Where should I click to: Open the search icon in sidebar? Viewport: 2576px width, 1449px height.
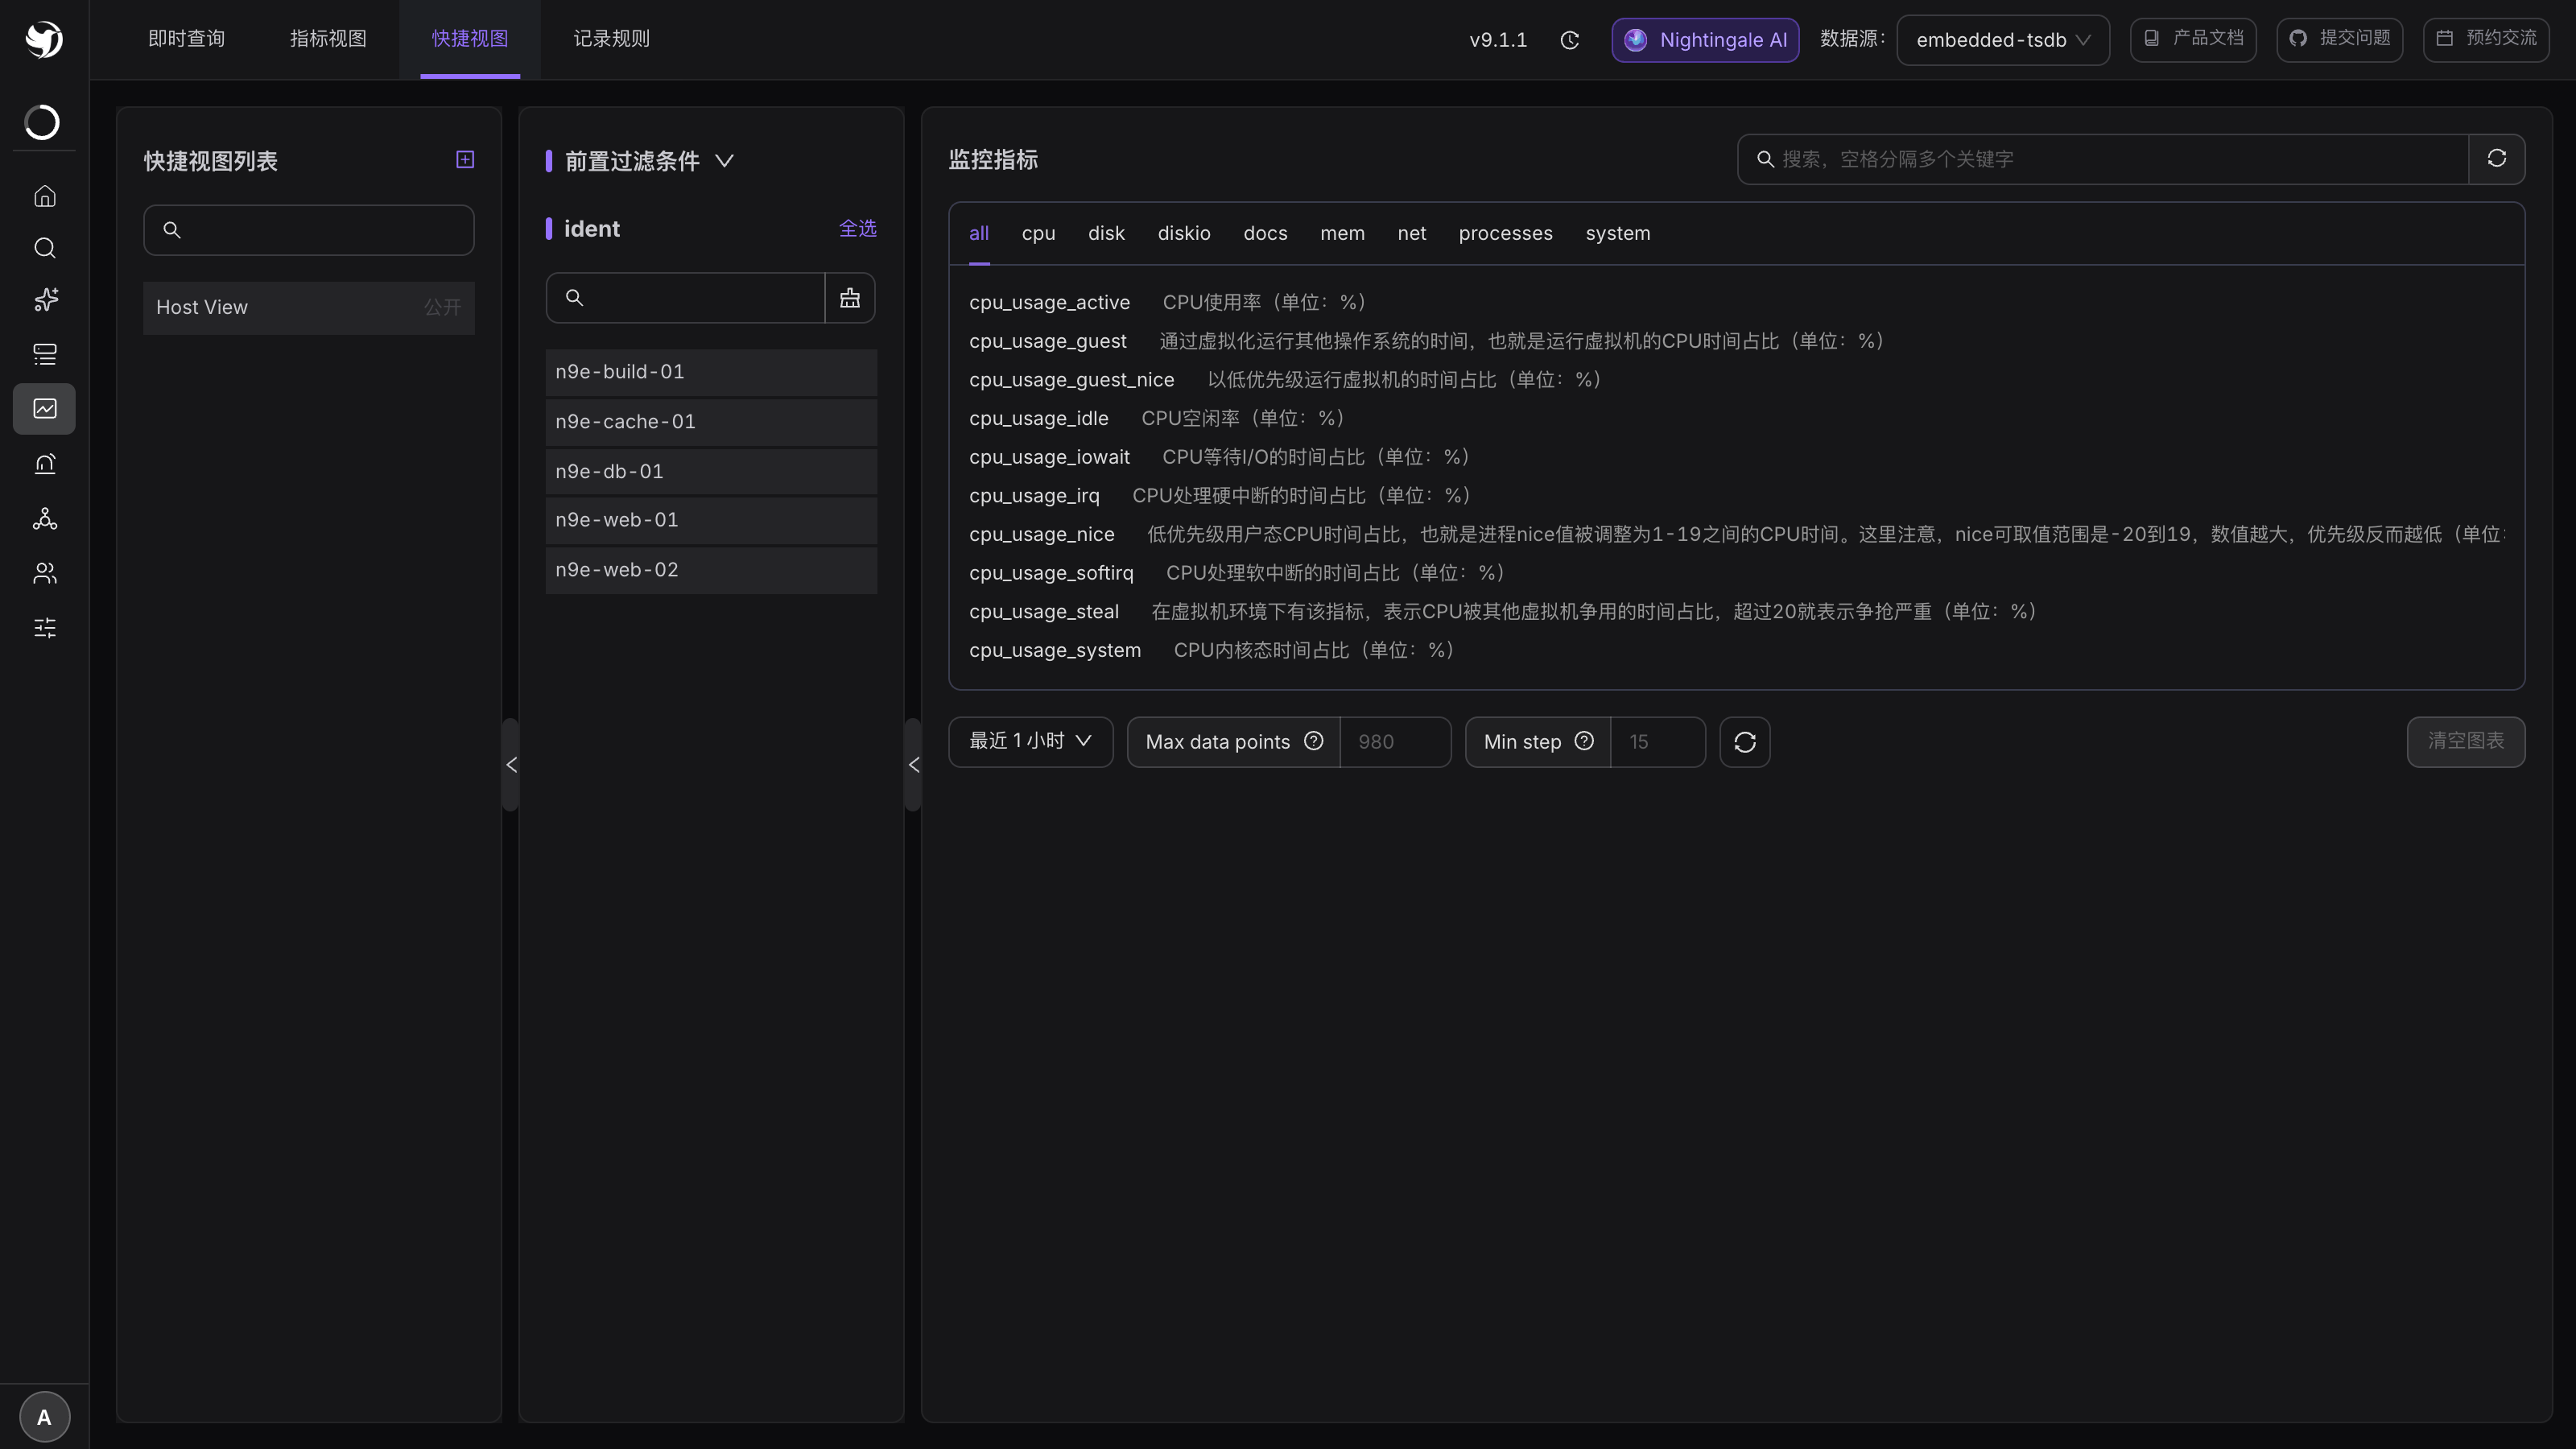point(44,248)
